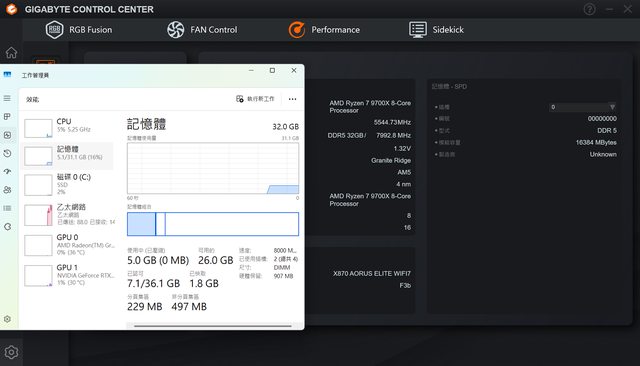Open Task Manager processes page icon

click(7, 117)
